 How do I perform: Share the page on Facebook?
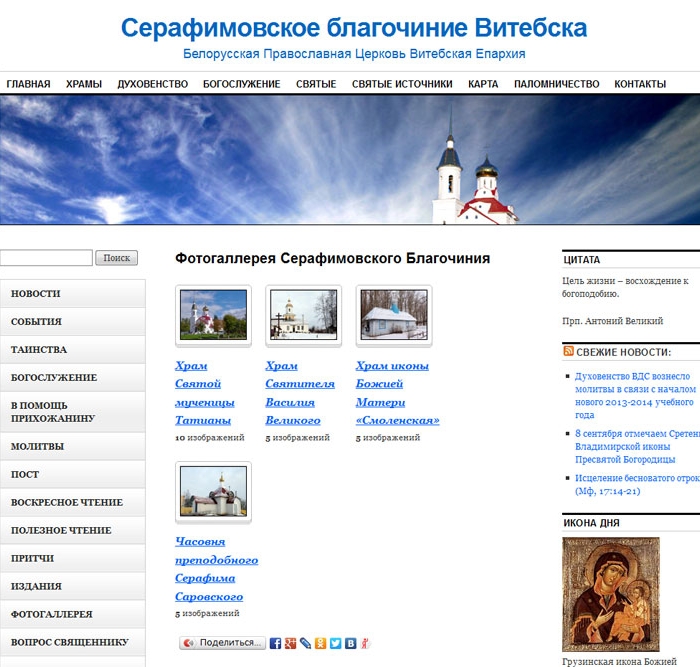coord(276,643)
